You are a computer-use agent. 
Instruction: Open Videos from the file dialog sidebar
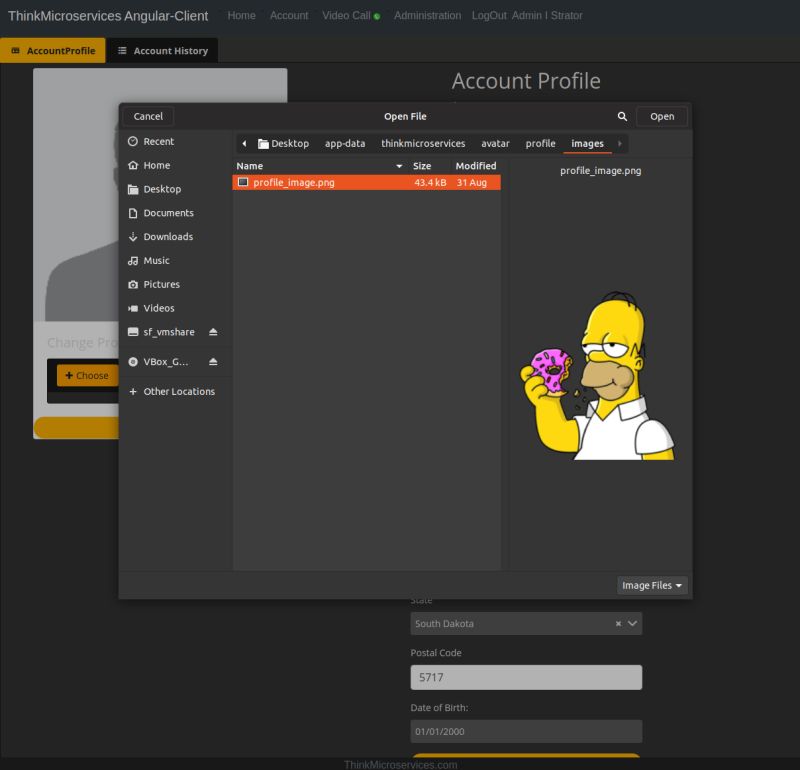[160, 308]
